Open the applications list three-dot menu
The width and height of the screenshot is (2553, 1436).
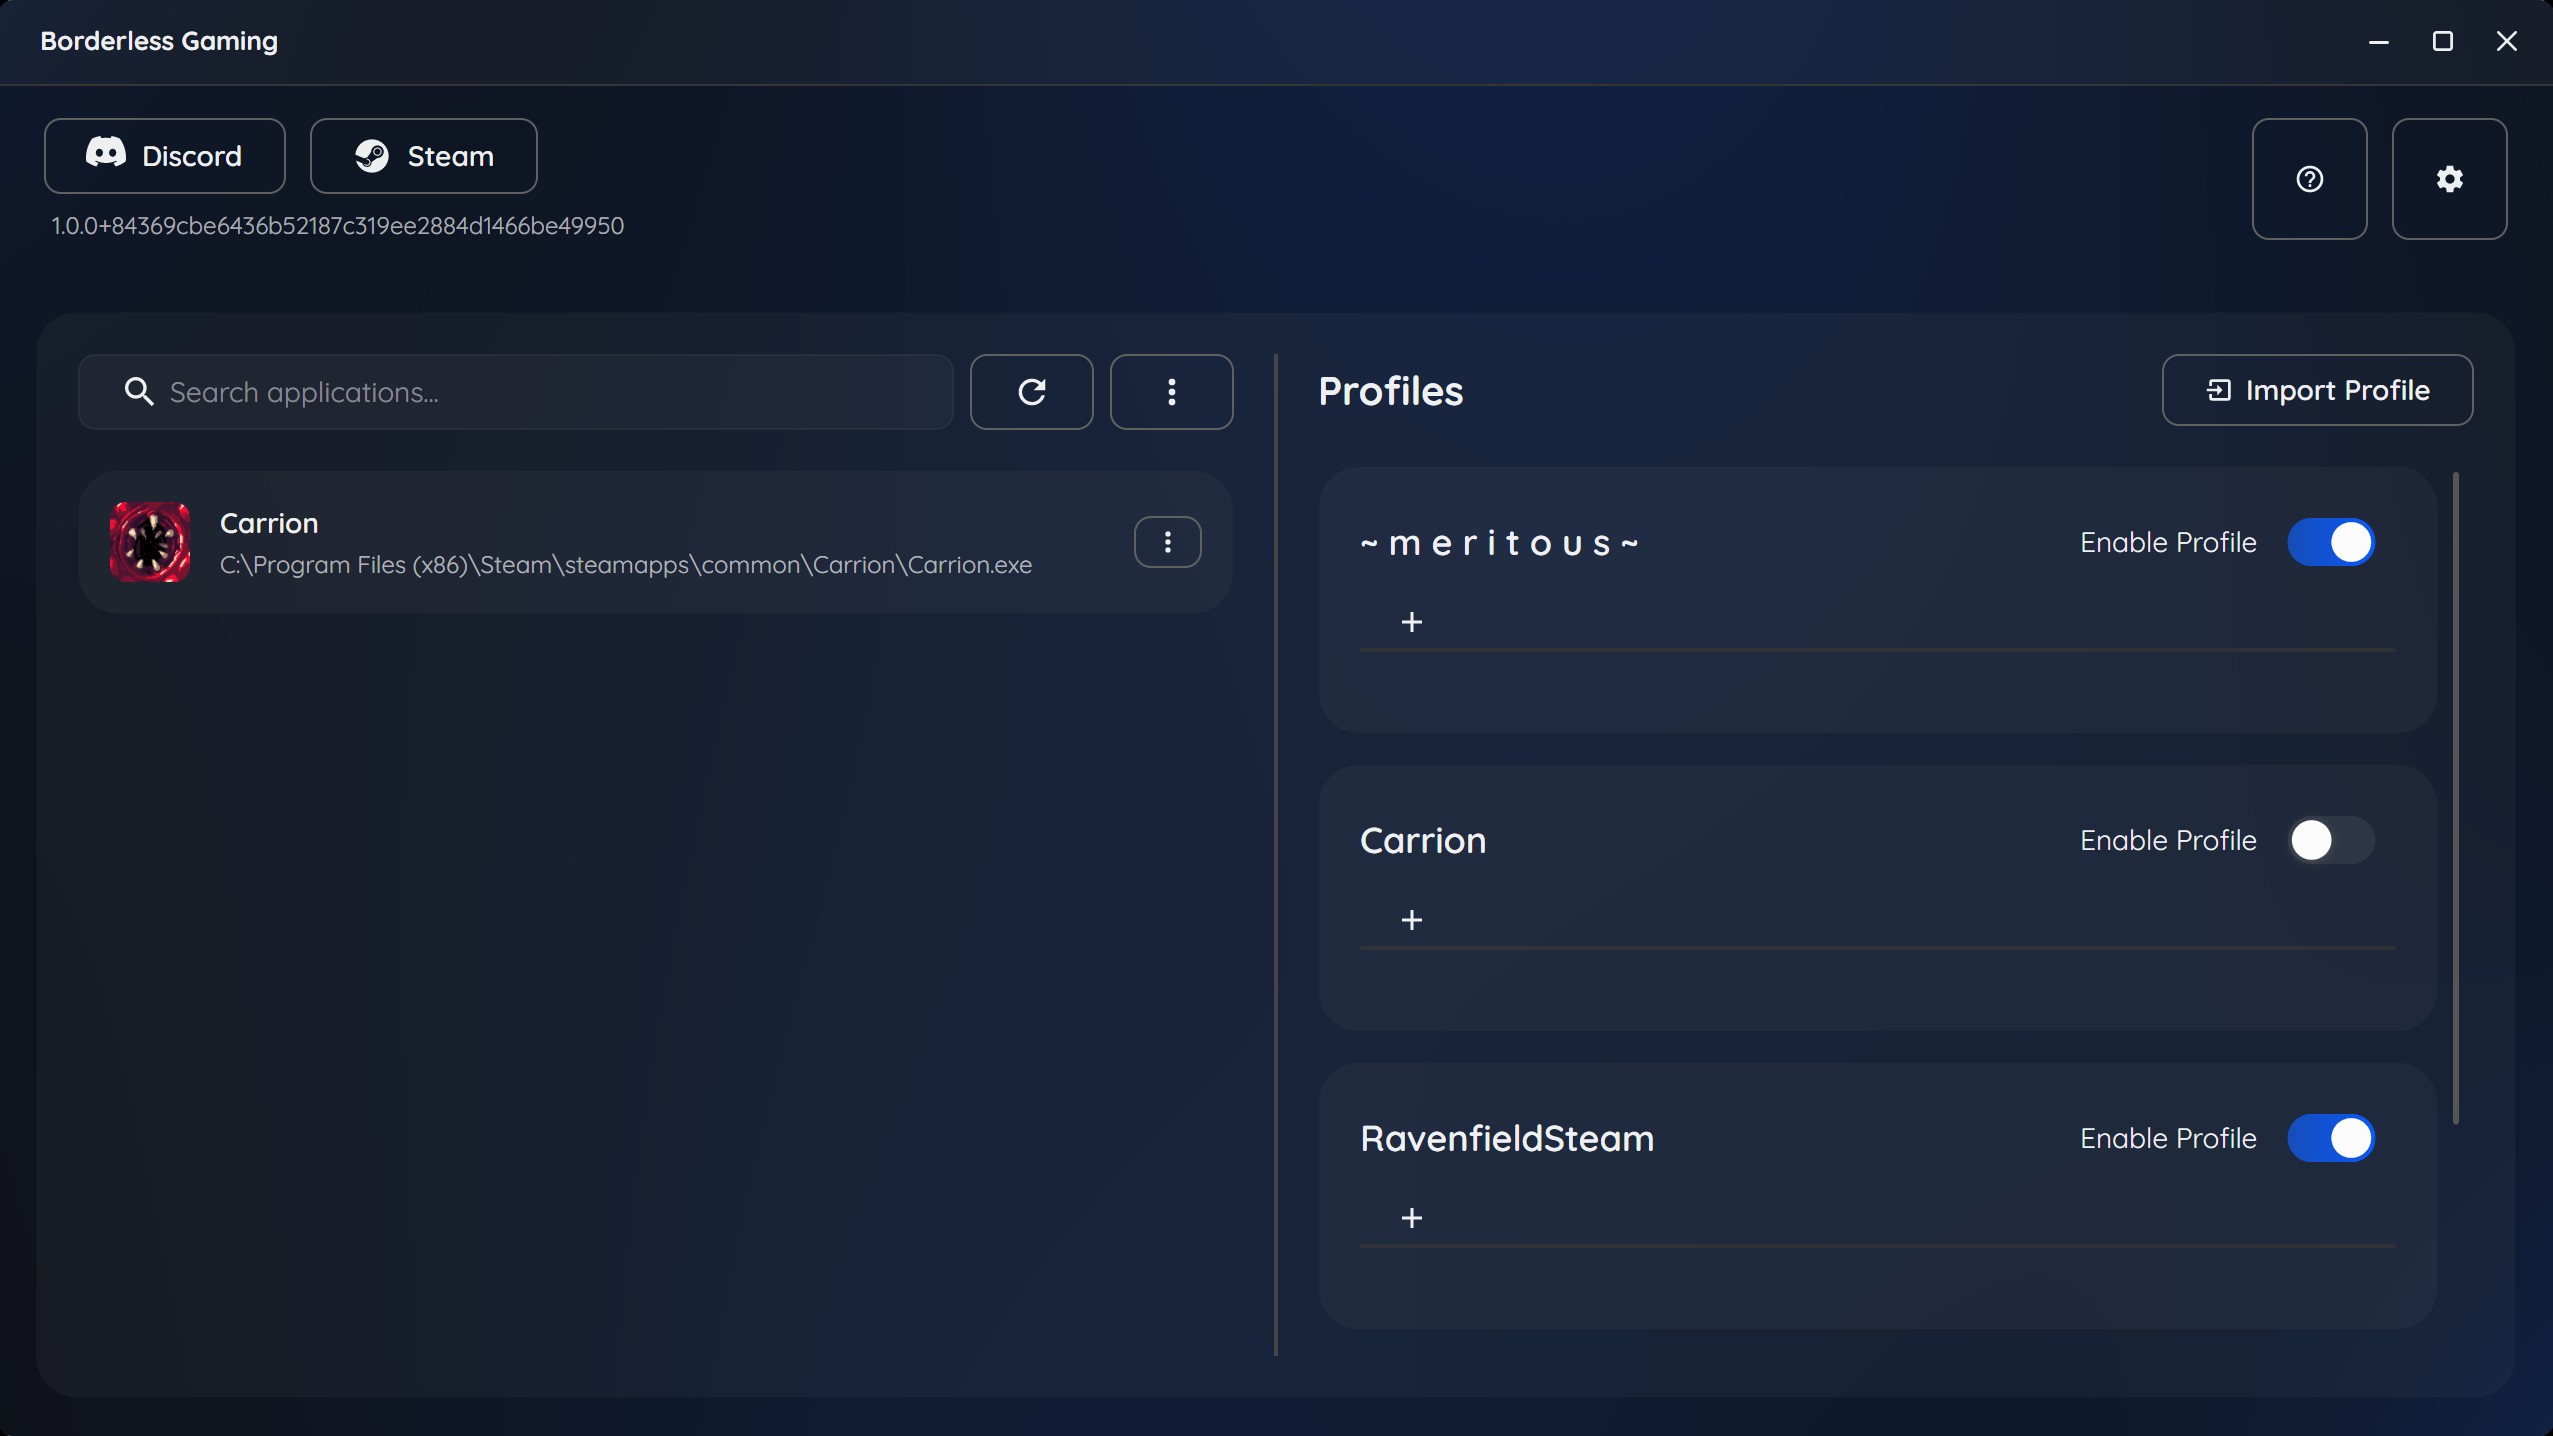(1171, 392)
